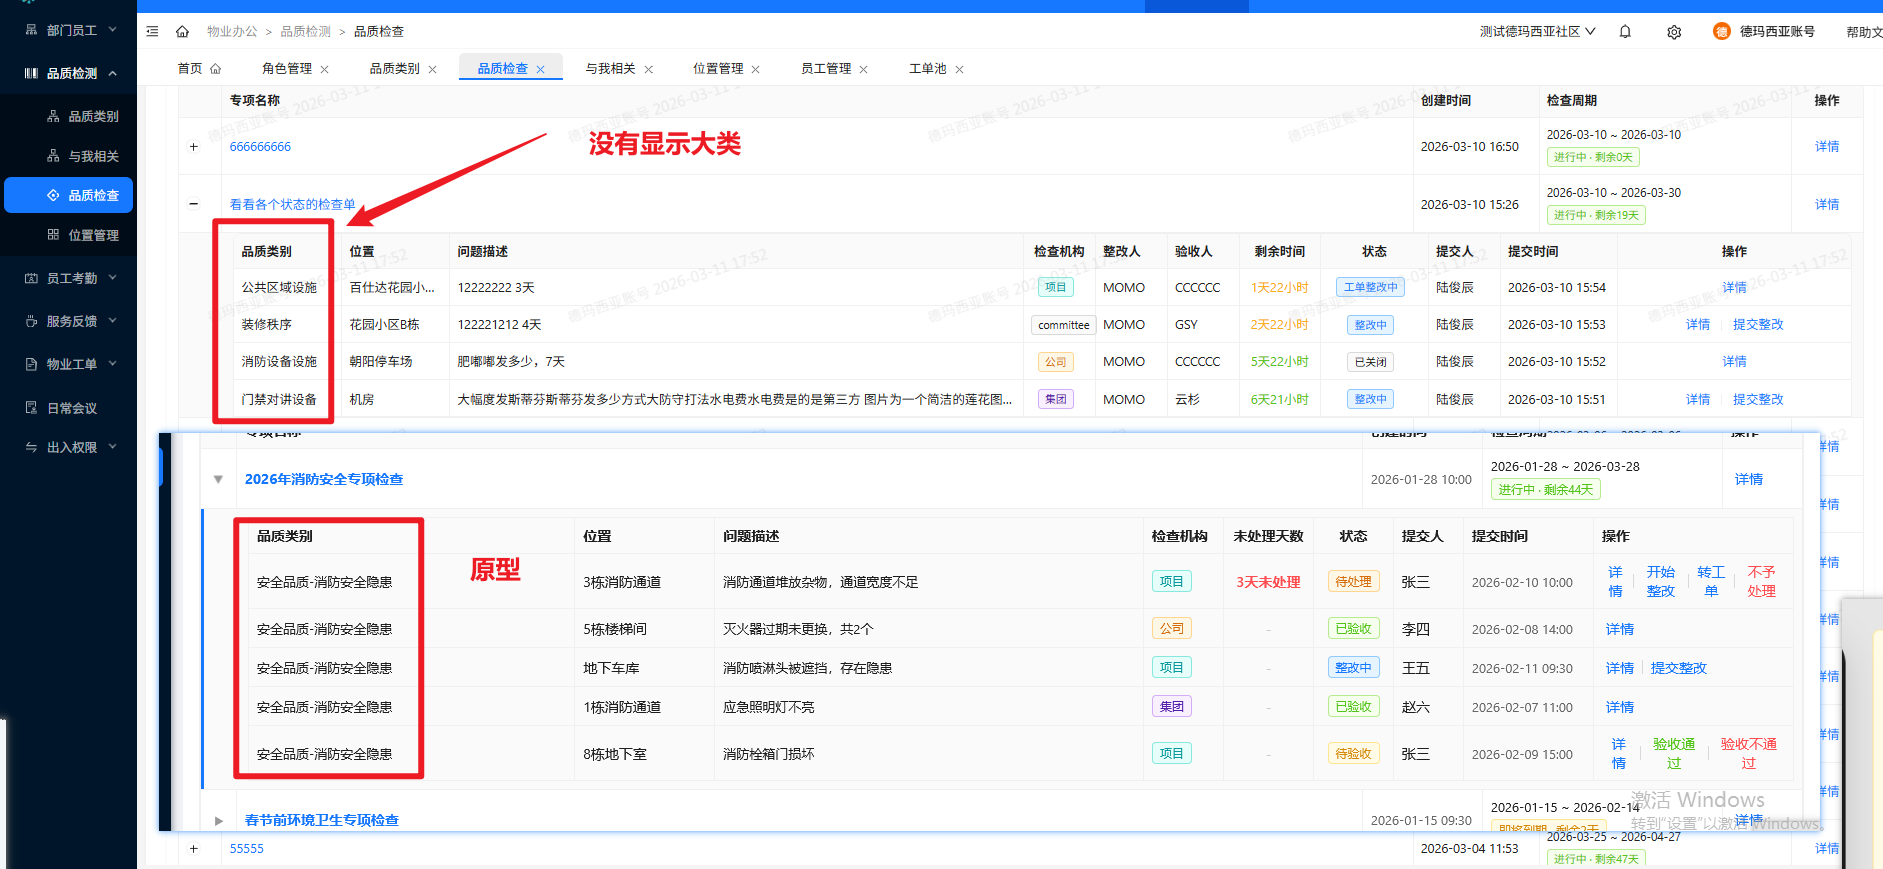Switch to the 员工管理 tab
1883x869 pixels.
(x=826, y=69)
